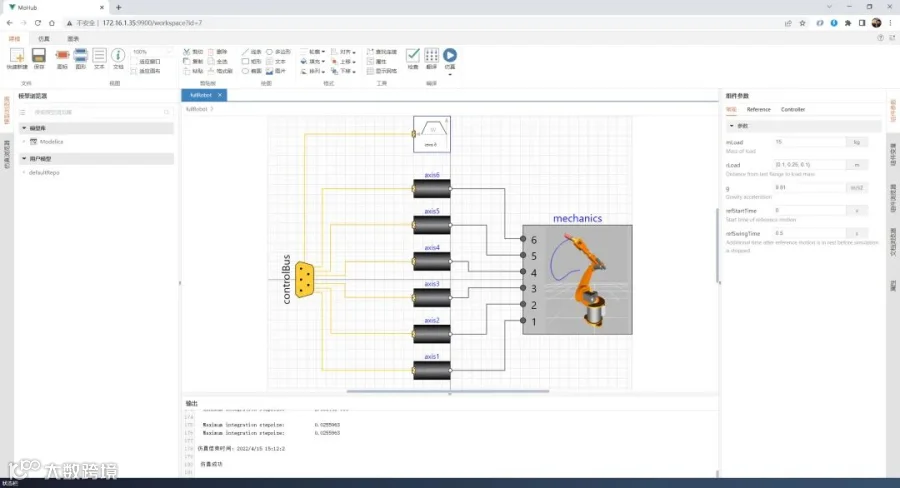This screenshot has height=488, width=900.
Task: Click the canvas horizontal scrollbar
Action: [448, 392]
